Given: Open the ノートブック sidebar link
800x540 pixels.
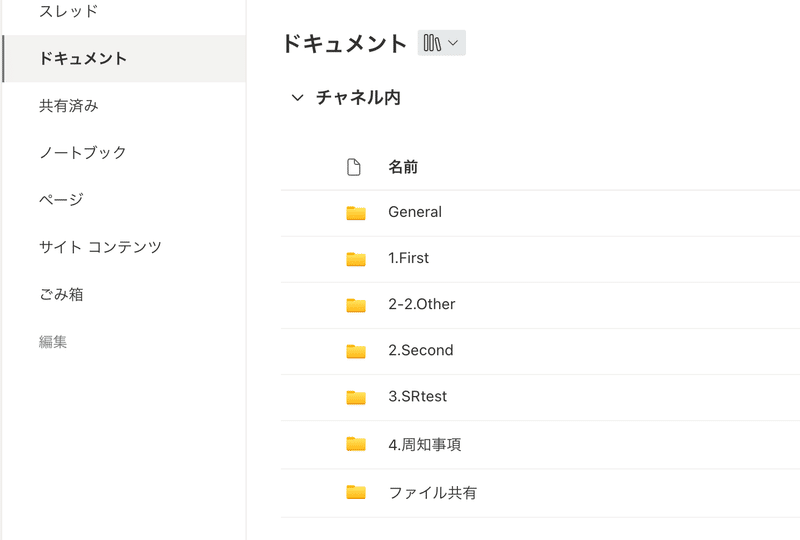Looking at the screenshot, I should [x=83, y=152].
